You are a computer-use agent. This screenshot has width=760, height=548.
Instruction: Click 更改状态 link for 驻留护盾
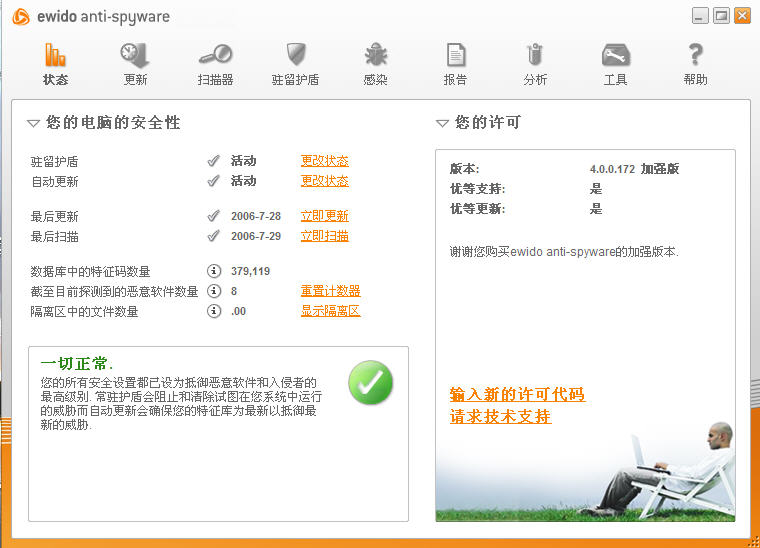[325, 161]
